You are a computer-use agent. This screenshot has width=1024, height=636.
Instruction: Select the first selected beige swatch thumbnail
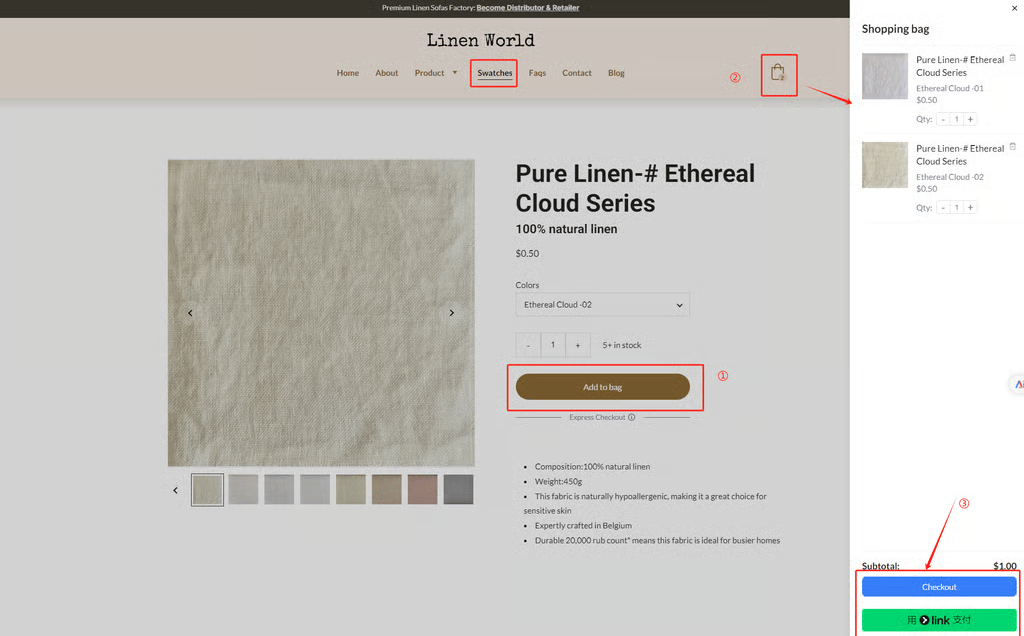[208, 490]
